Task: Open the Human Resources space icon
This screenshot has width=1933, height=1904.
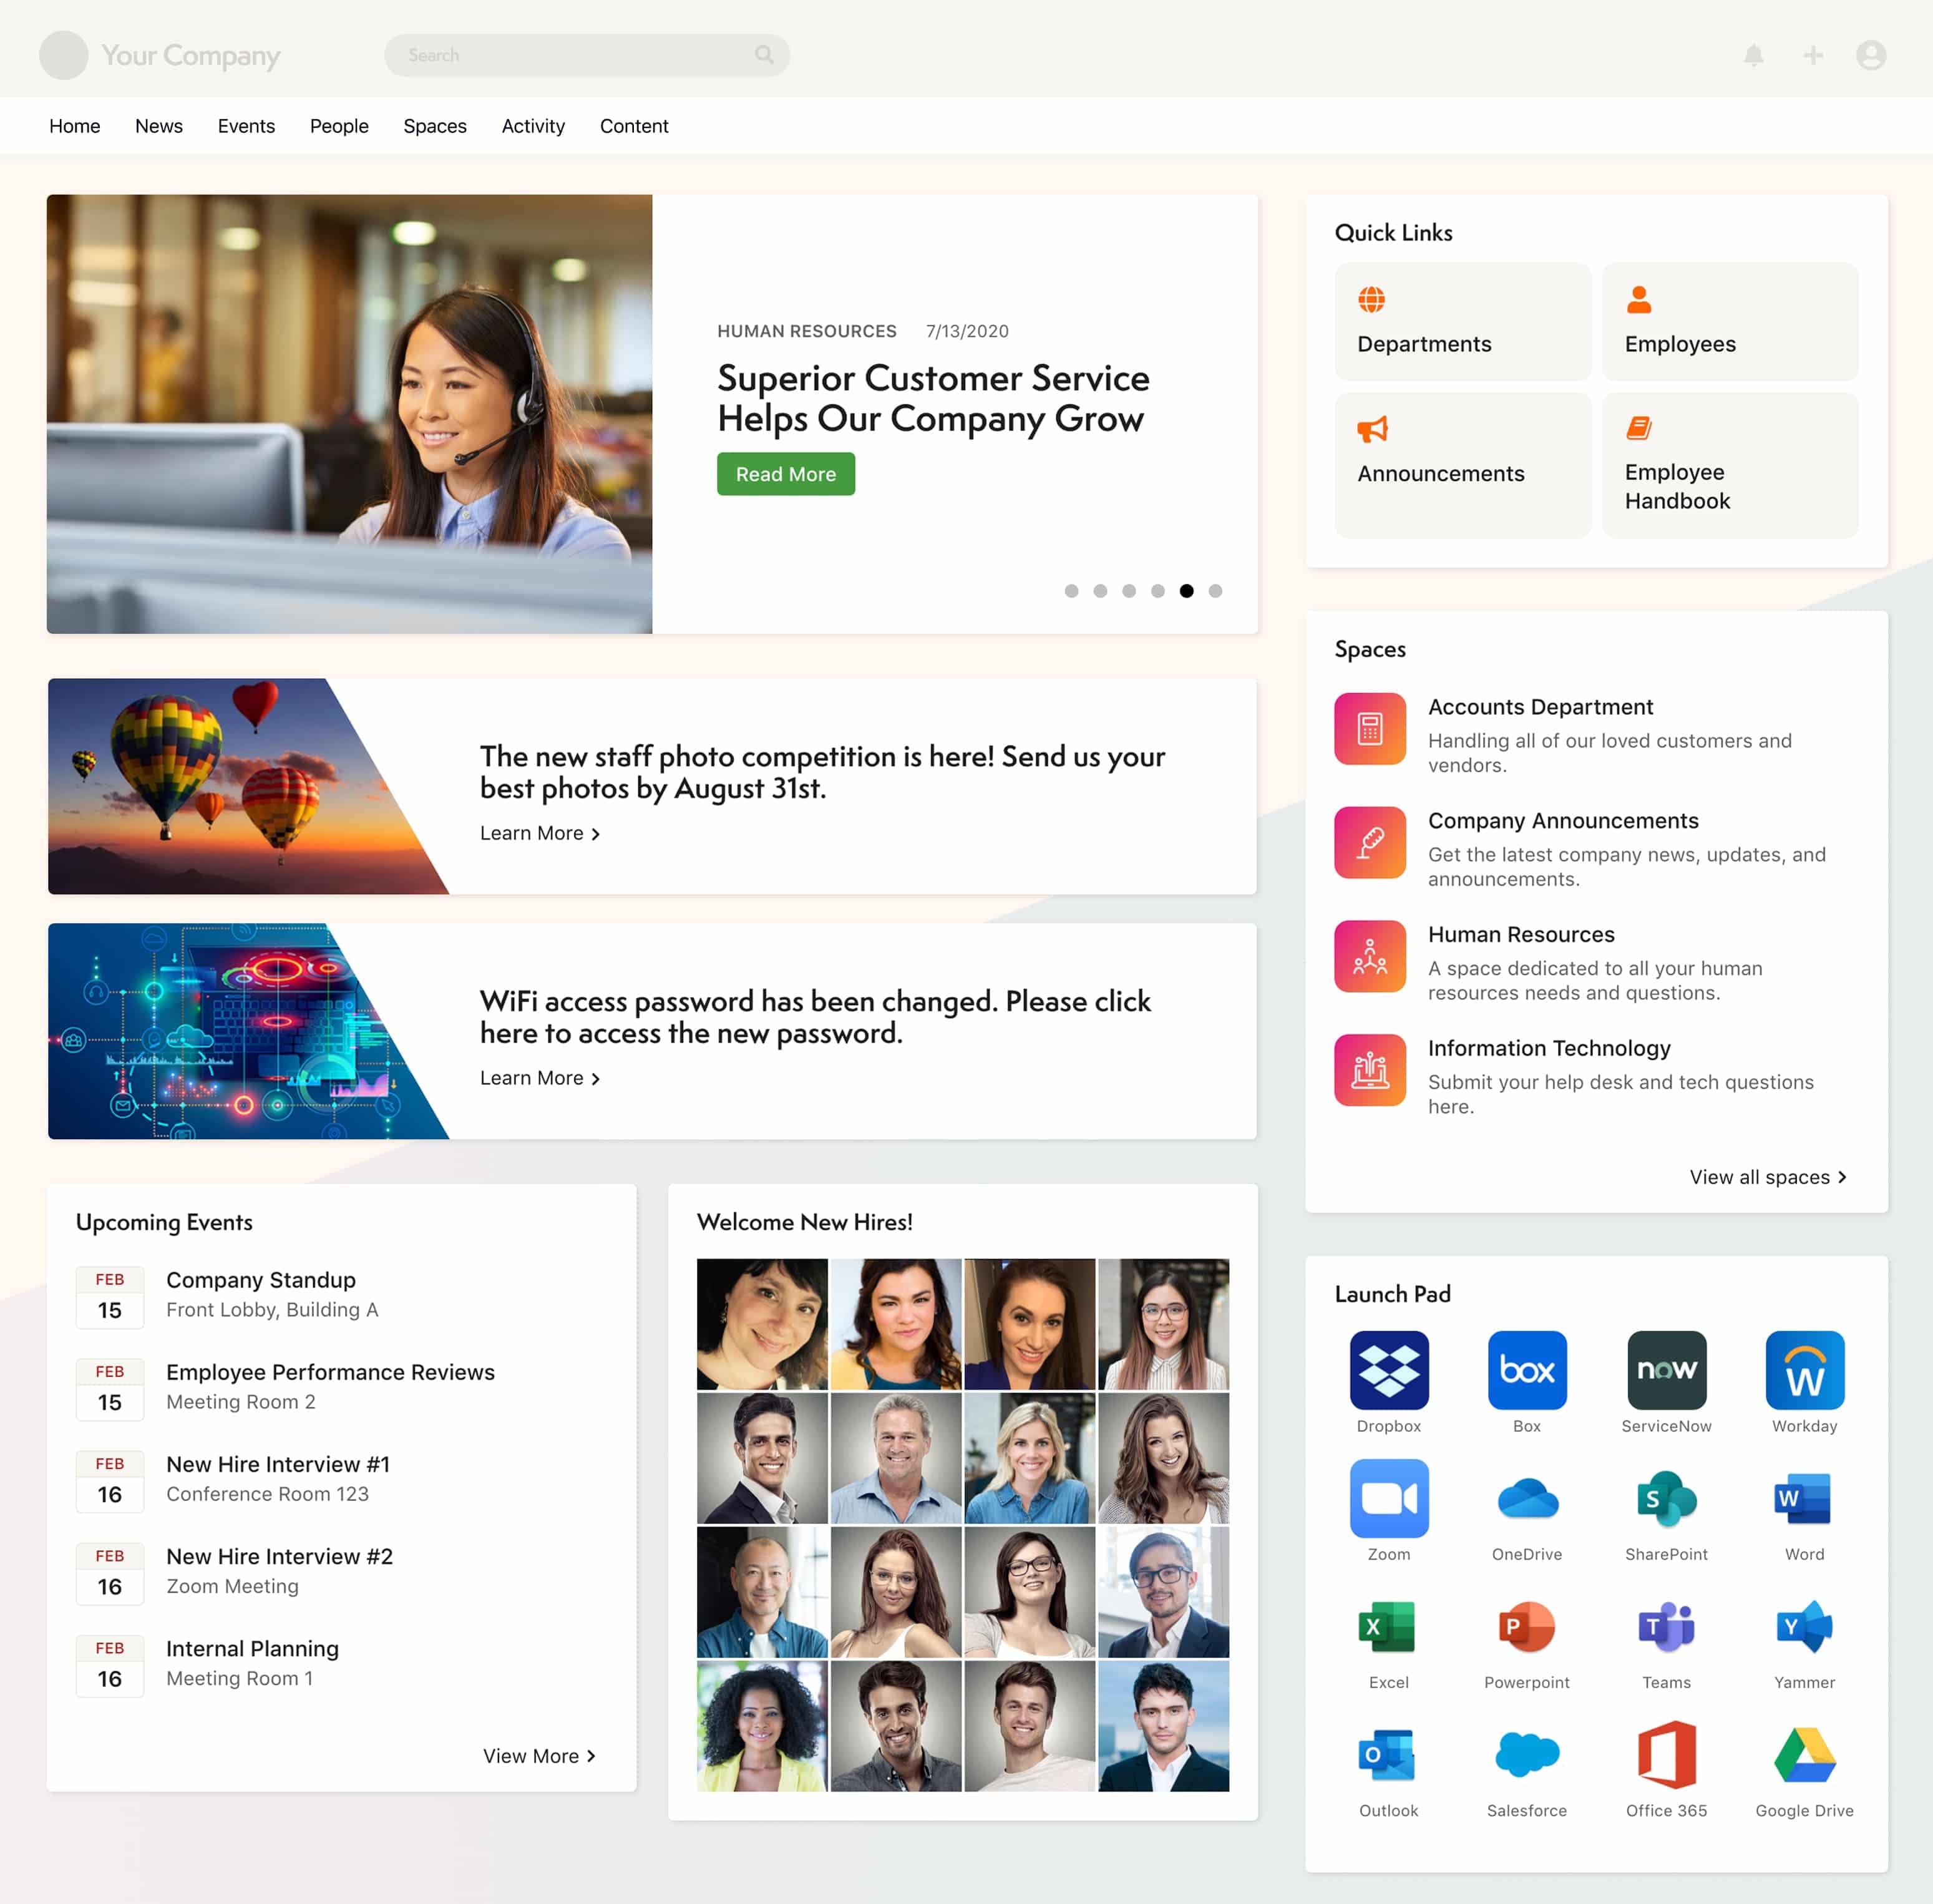Action: (1370, 956)
